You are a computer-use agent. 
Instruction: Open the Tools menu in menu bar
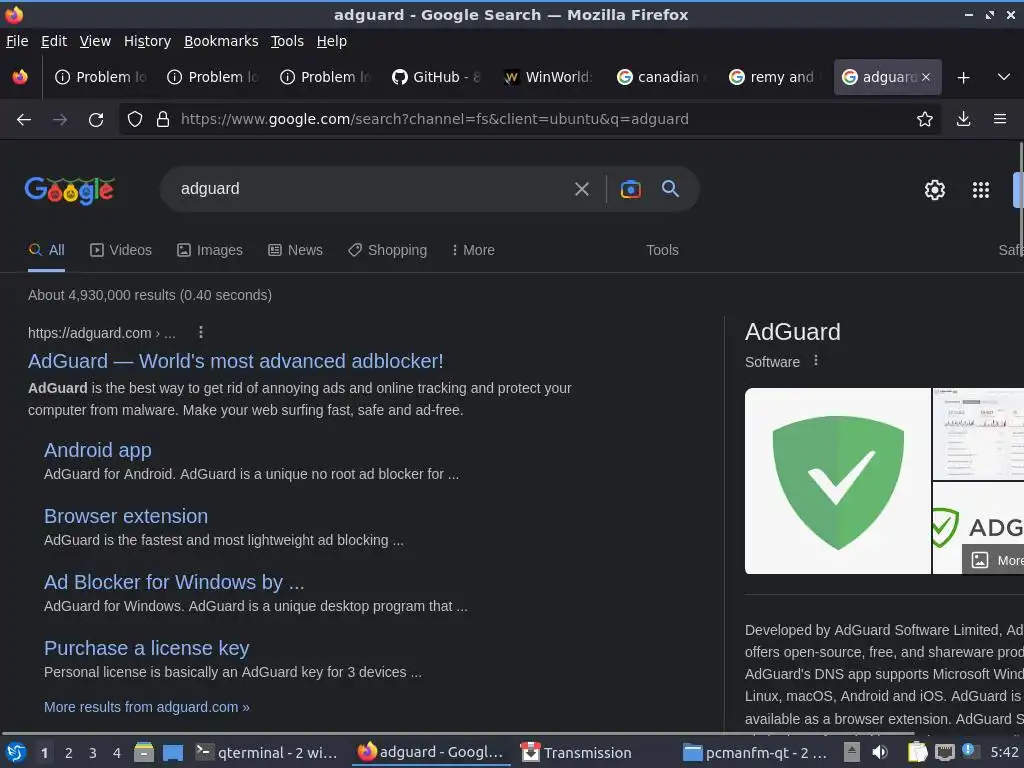click(287, 41)
